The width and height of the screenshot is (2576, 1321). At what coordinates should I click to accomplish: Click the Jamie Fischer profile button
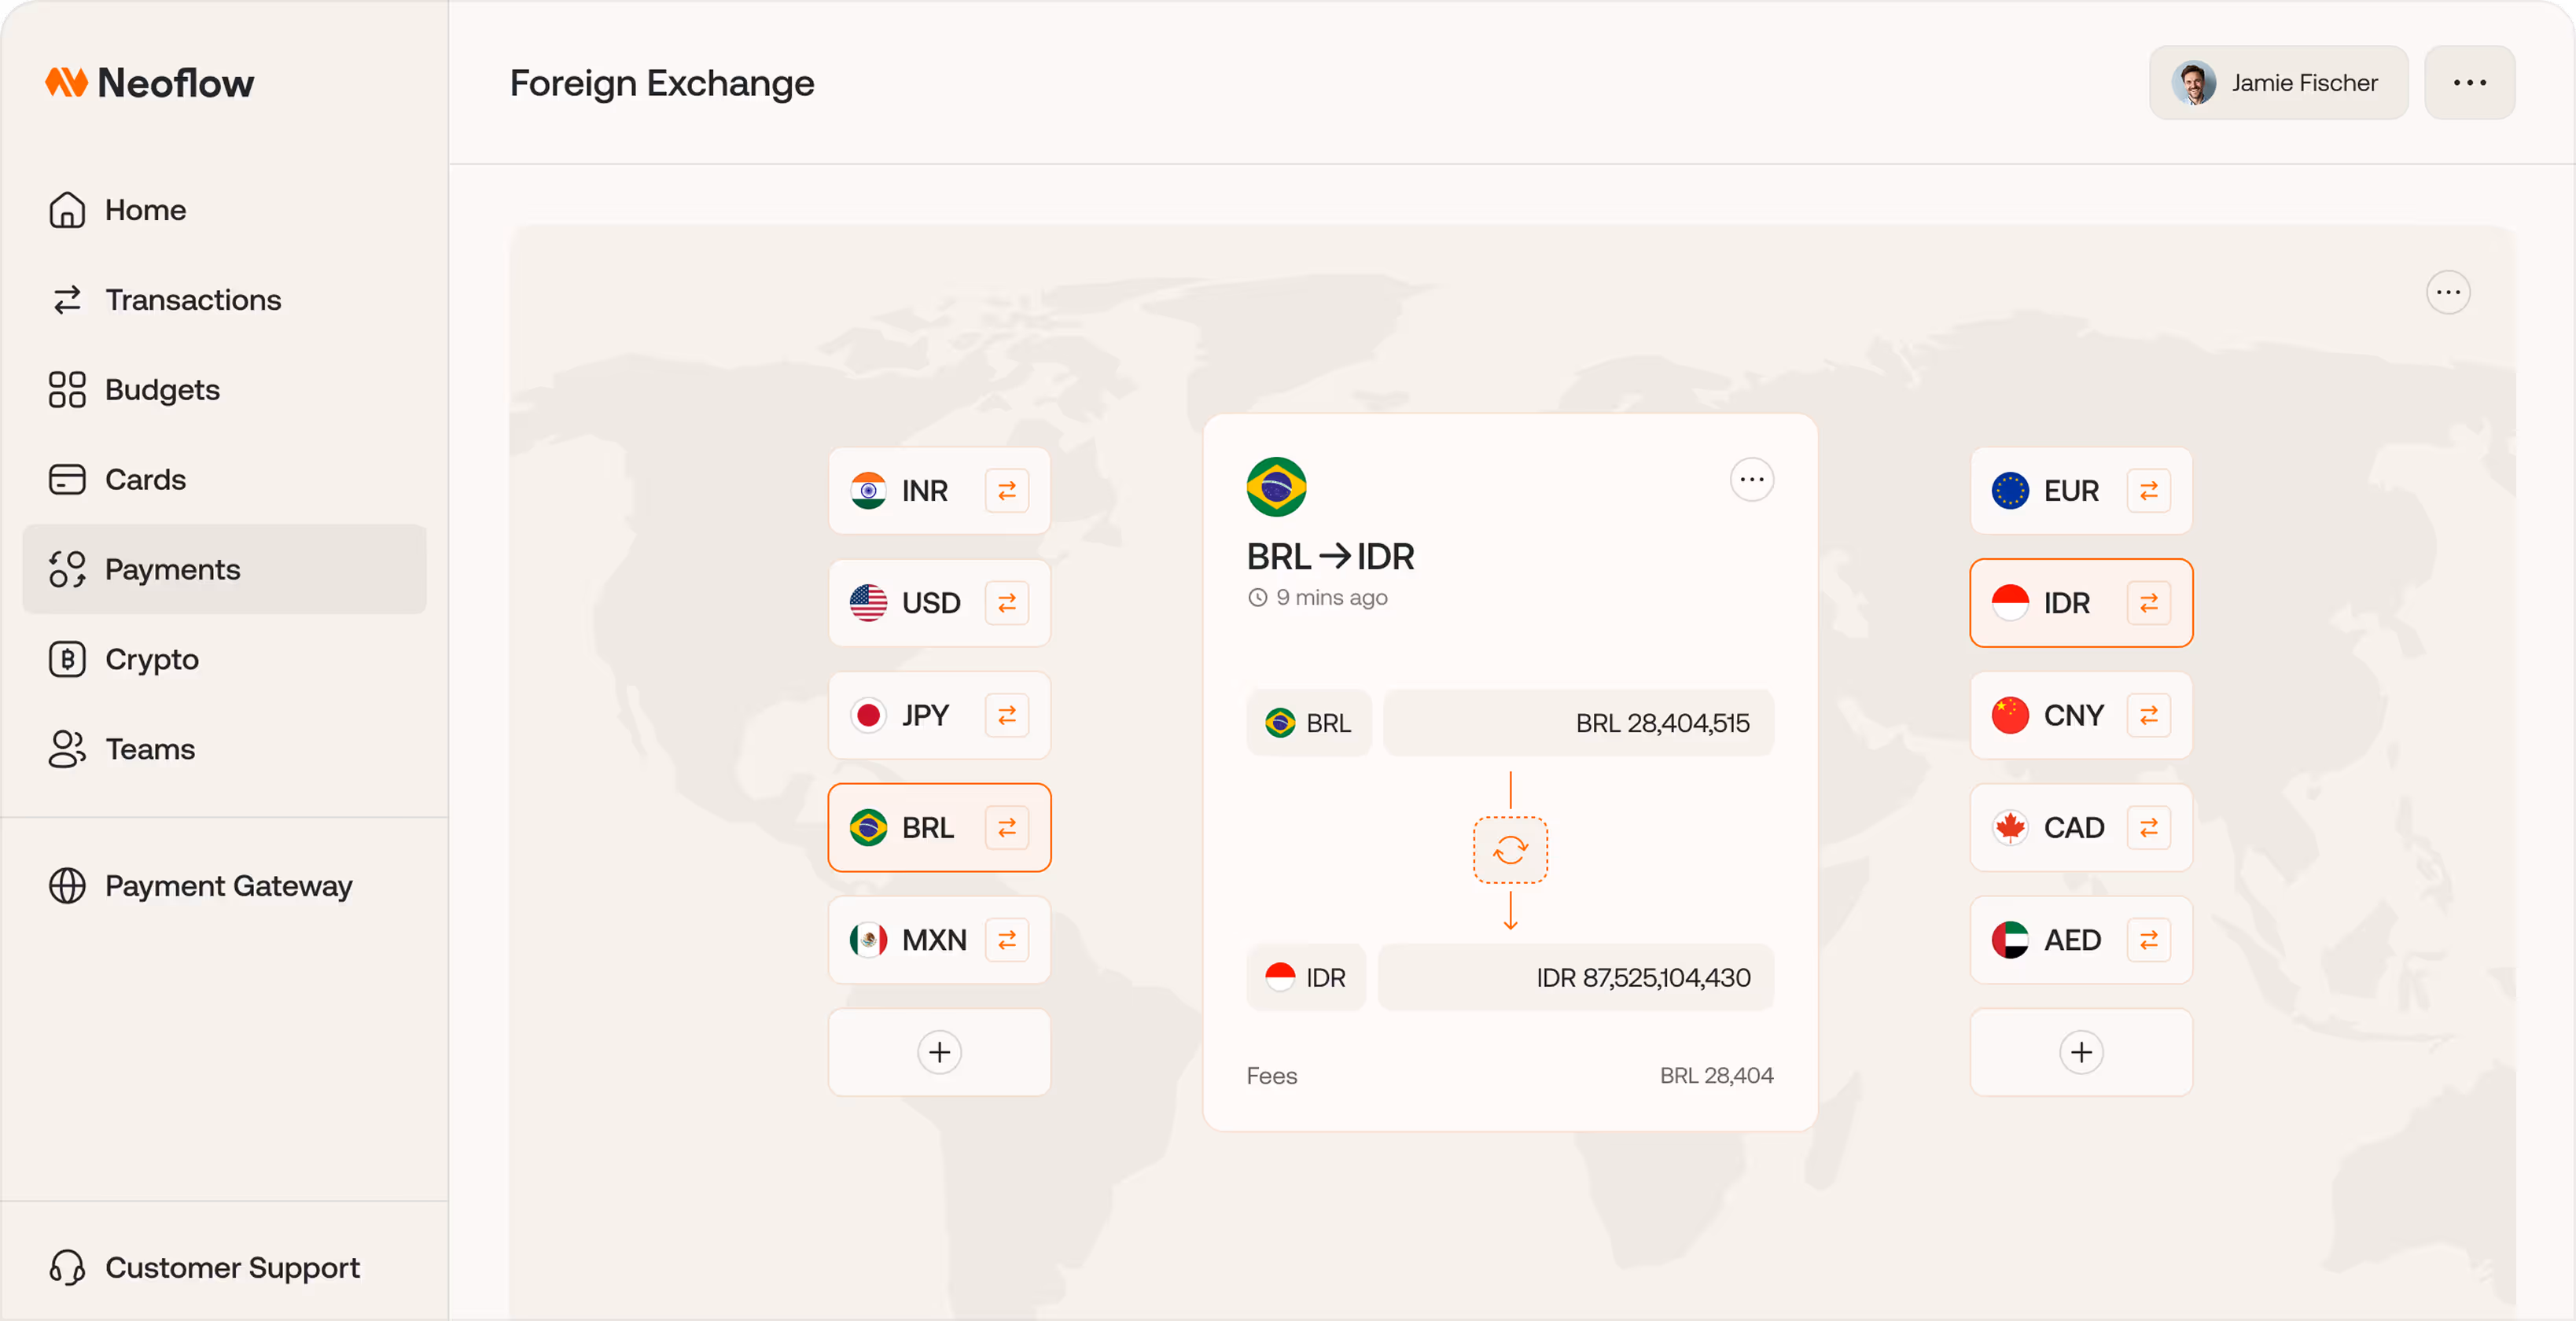[x=2278, y=82]
